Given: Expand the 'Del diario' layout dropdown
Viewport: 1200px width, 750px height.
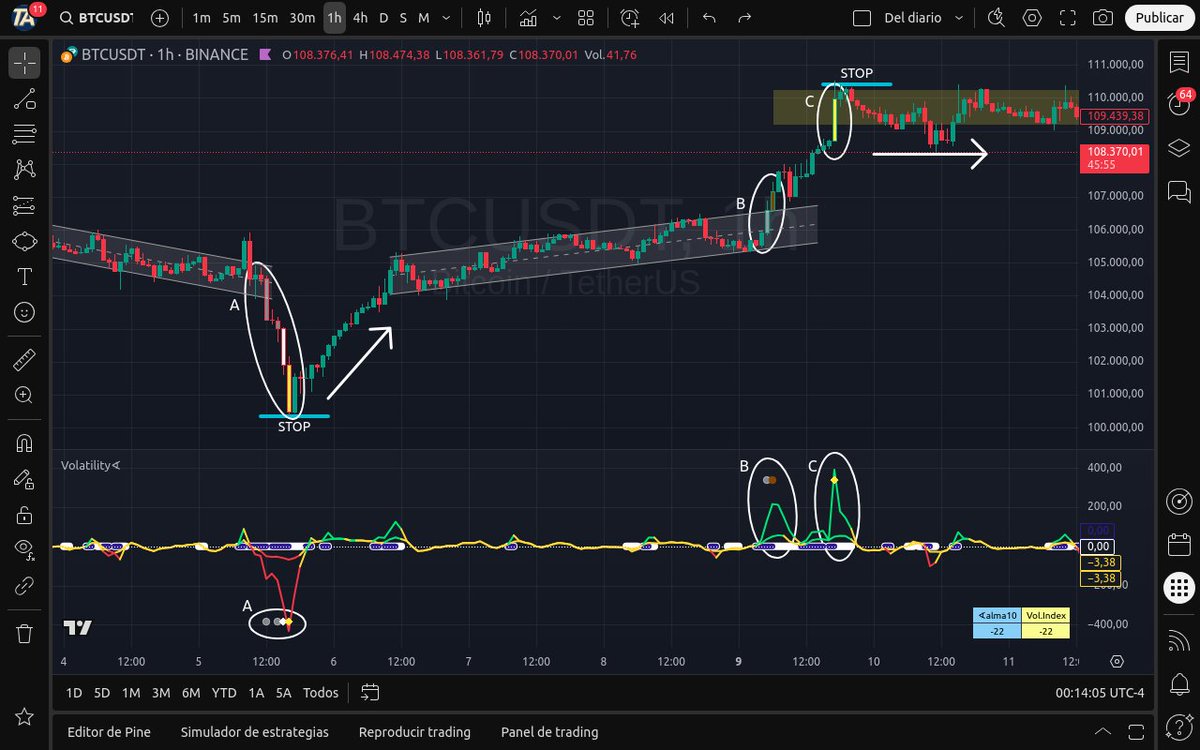Looking at the screenshot, I should pos(960,18).
